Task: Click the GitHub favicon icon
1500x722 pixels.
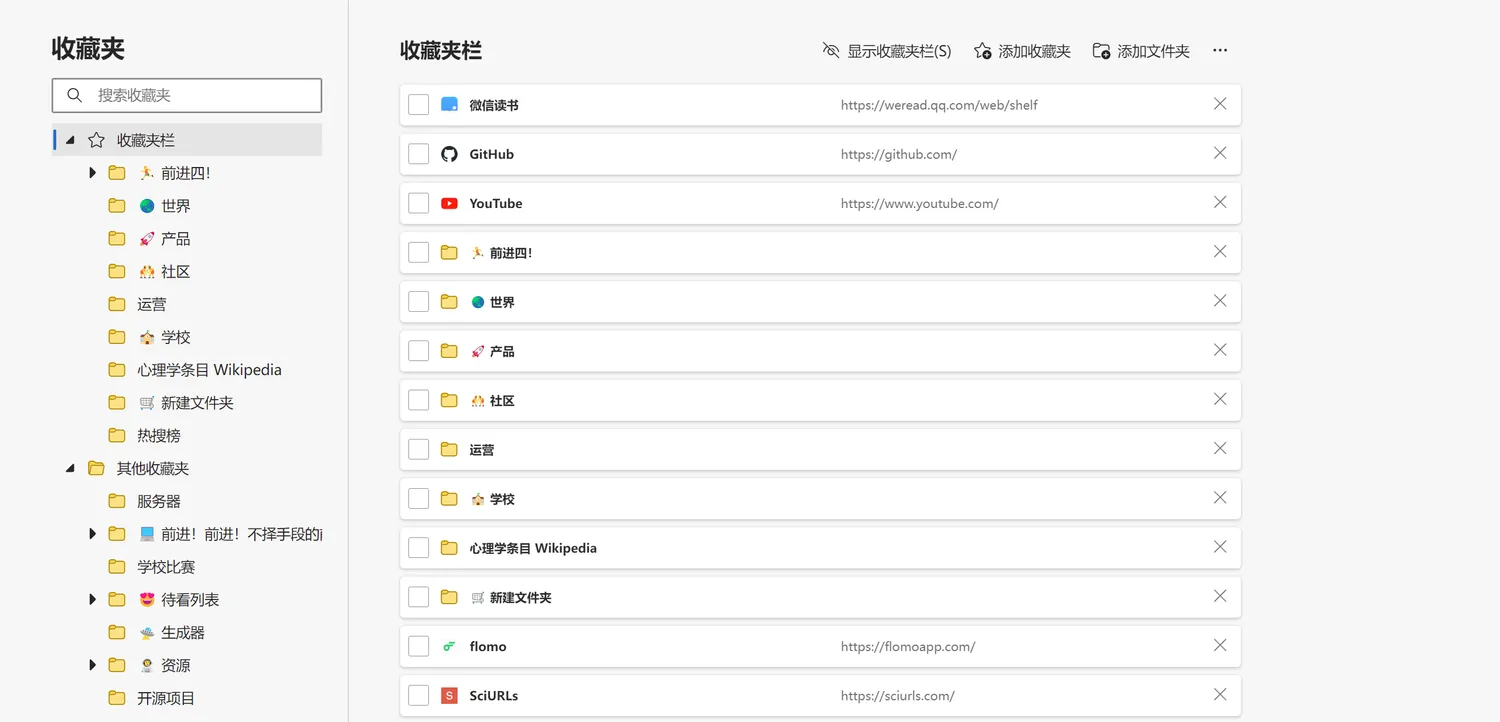Action: click(x=449, y=154)
